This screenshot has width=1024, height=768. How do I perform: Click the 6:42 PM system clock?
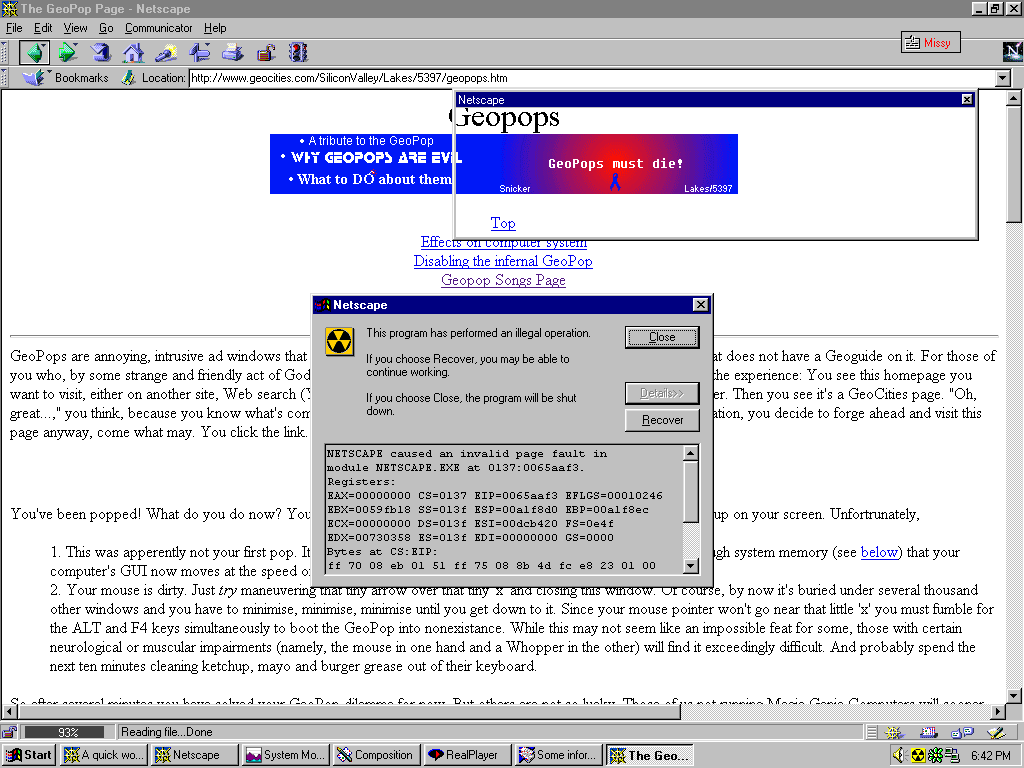click(x=991, y=756)
